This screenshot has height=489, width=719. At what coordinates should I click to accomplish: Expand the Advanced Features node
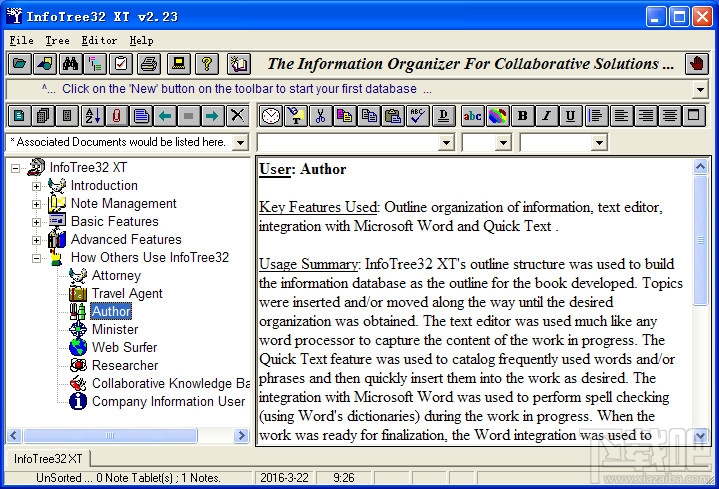tap(36, 240)
